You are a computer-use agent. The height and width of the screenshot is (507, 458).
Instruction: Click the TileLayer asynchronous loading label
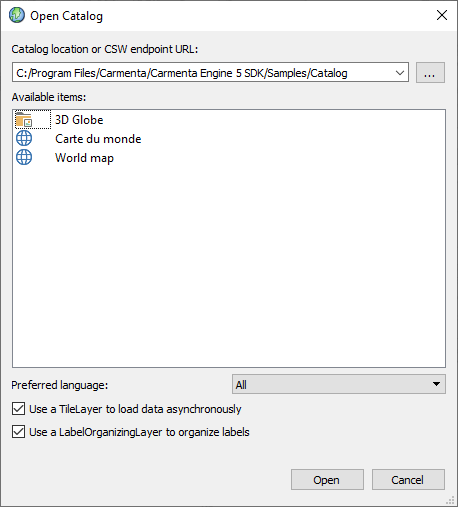pos(135,409)
